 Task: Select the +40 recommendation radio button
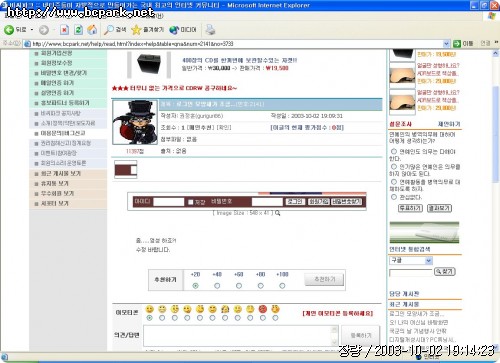[217, 286]
